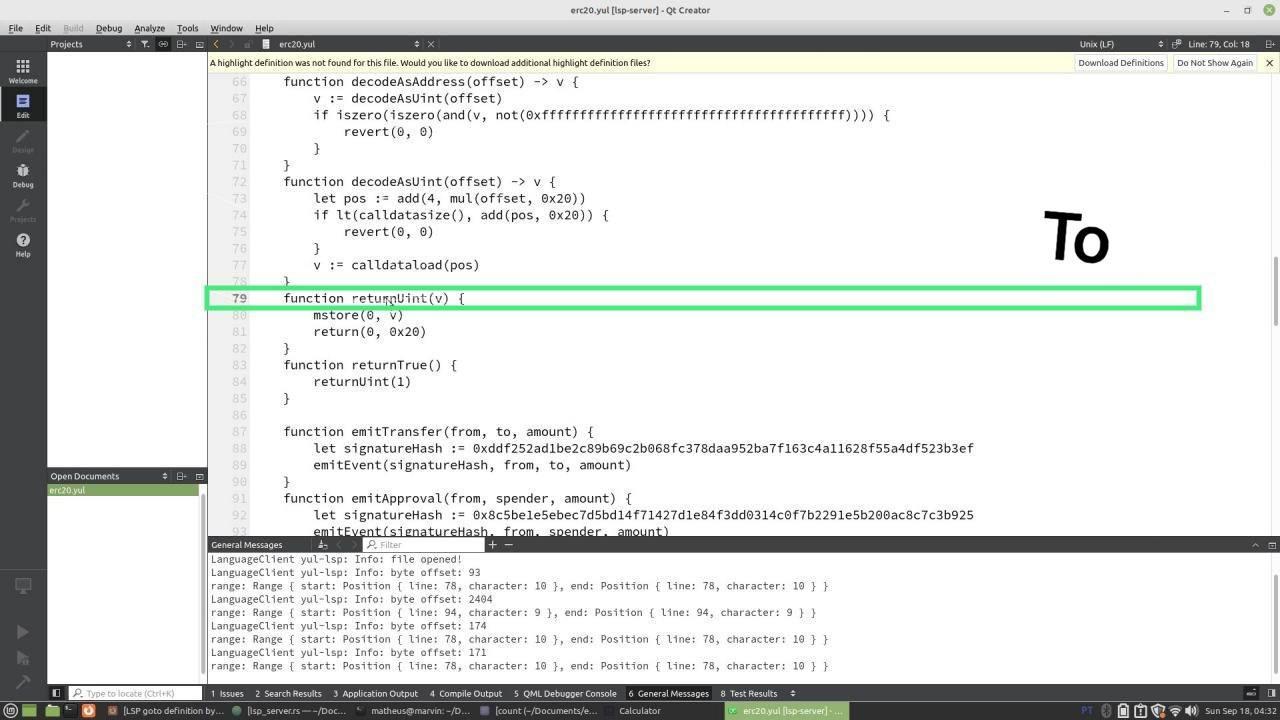Viewport: 1280px width, 720px height.
Task: Select erc20.yul in Open Documents list
Action: coord(123,490)
